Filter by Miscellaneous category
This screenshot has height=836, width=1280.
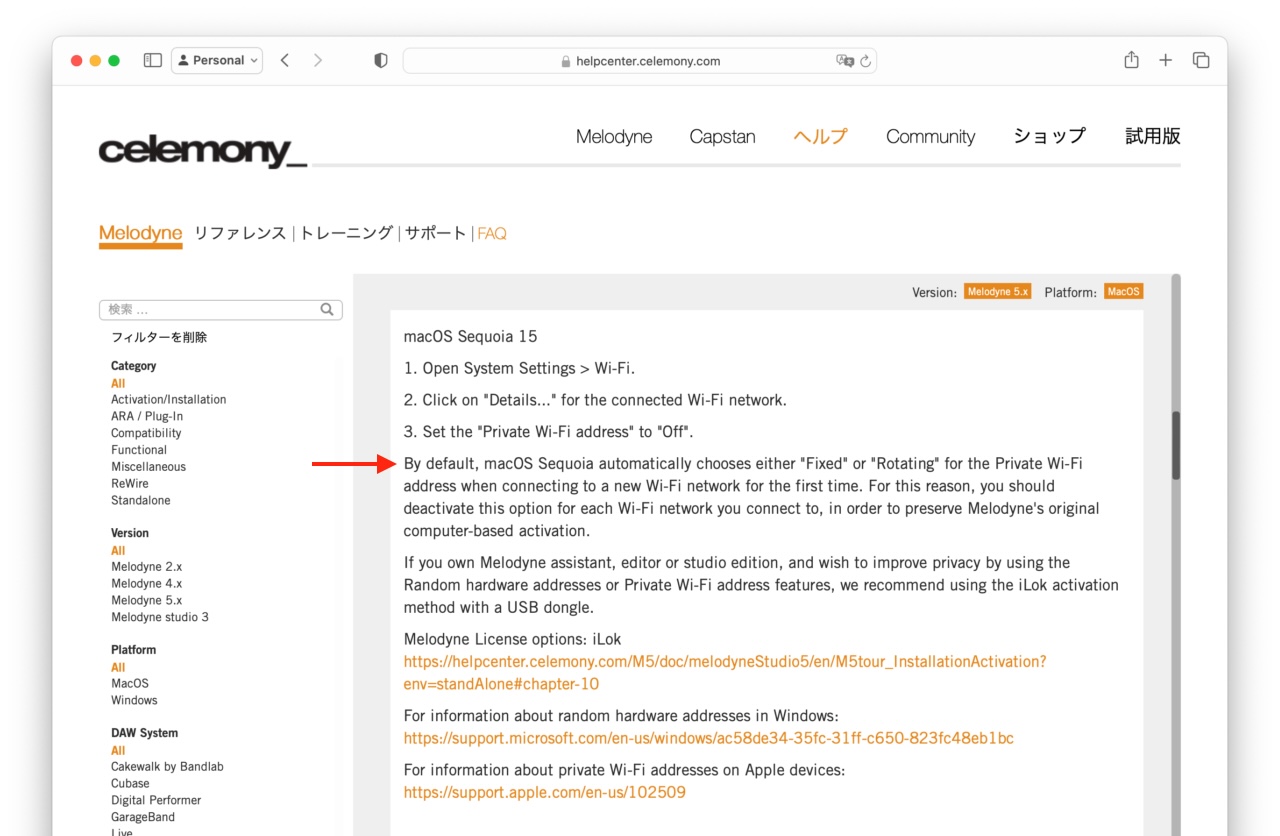point(148,467)
